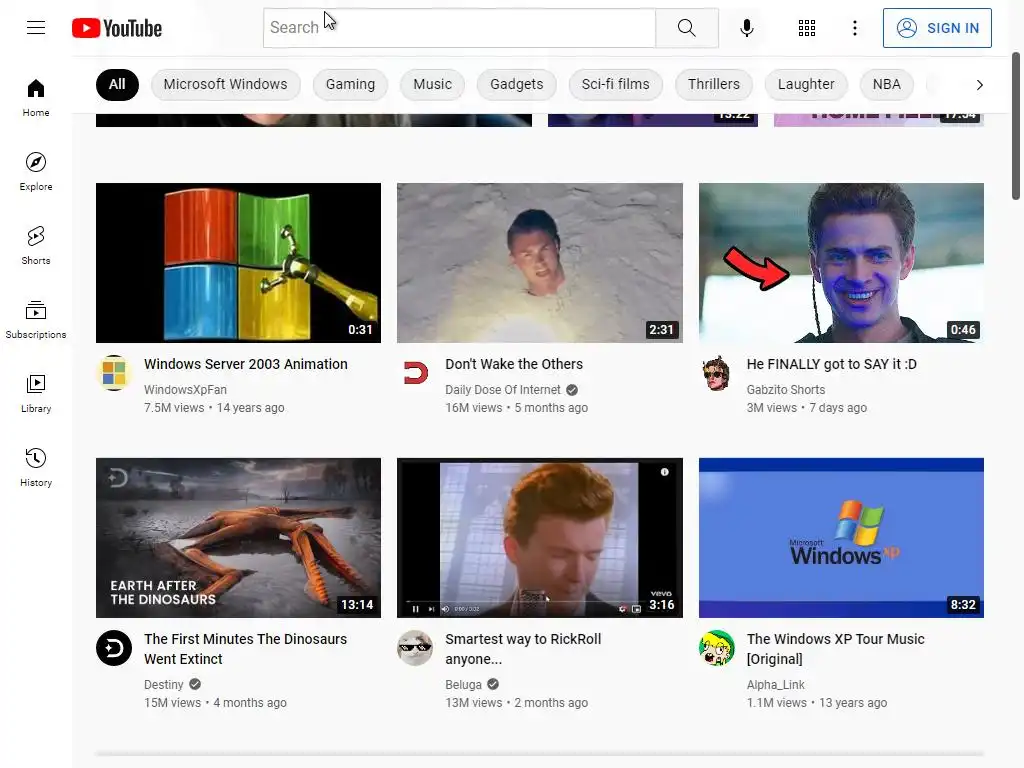This screenshot has width=1024, height=768.
Task: Open The Windows XP Tour Music title
Action: pyautogui.click(x=835, y=648)
